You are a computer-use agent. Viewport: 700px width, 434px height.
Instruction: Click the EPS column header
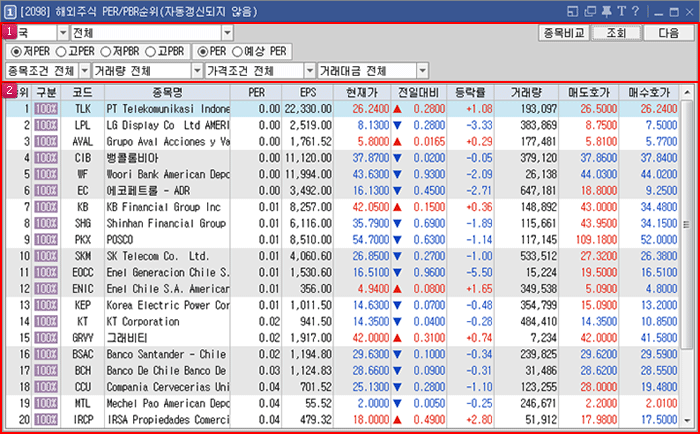[x=308, y=92]
